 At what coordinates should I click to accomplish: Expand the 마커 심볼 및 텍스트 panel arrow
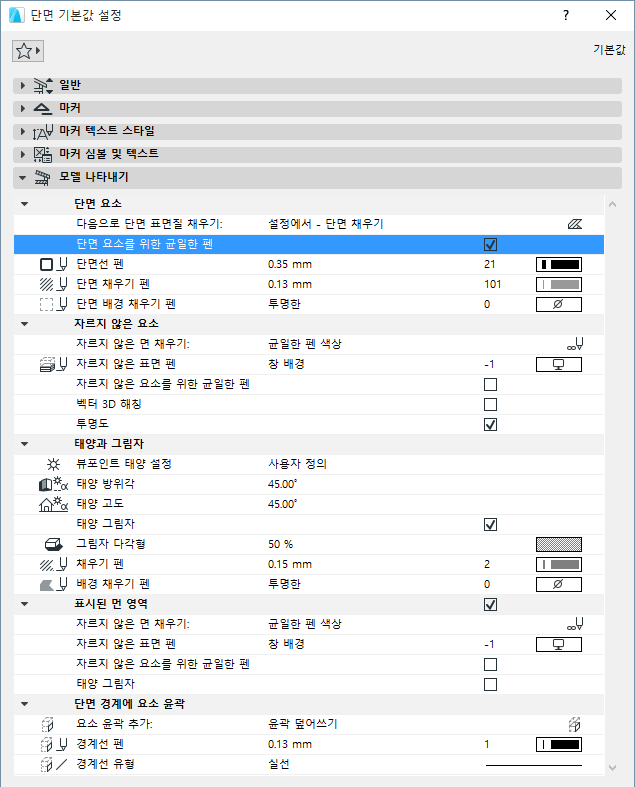click(23, 154)
